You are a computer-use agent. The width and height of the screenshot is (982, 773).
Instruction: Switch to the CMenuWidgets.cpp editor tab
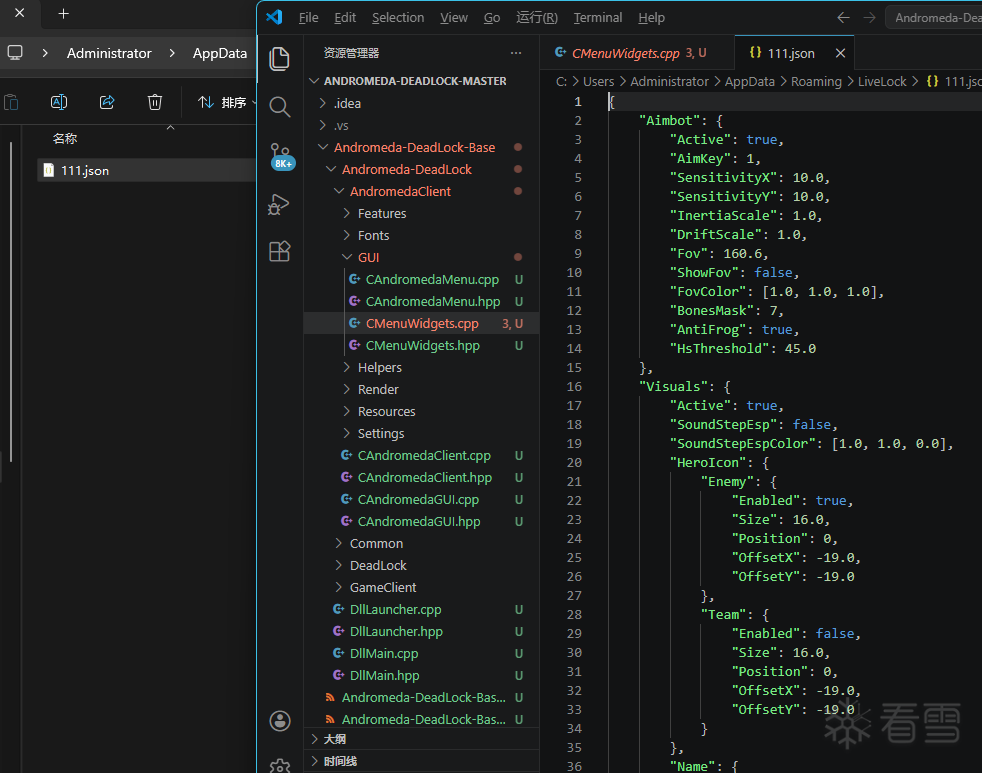637,53
